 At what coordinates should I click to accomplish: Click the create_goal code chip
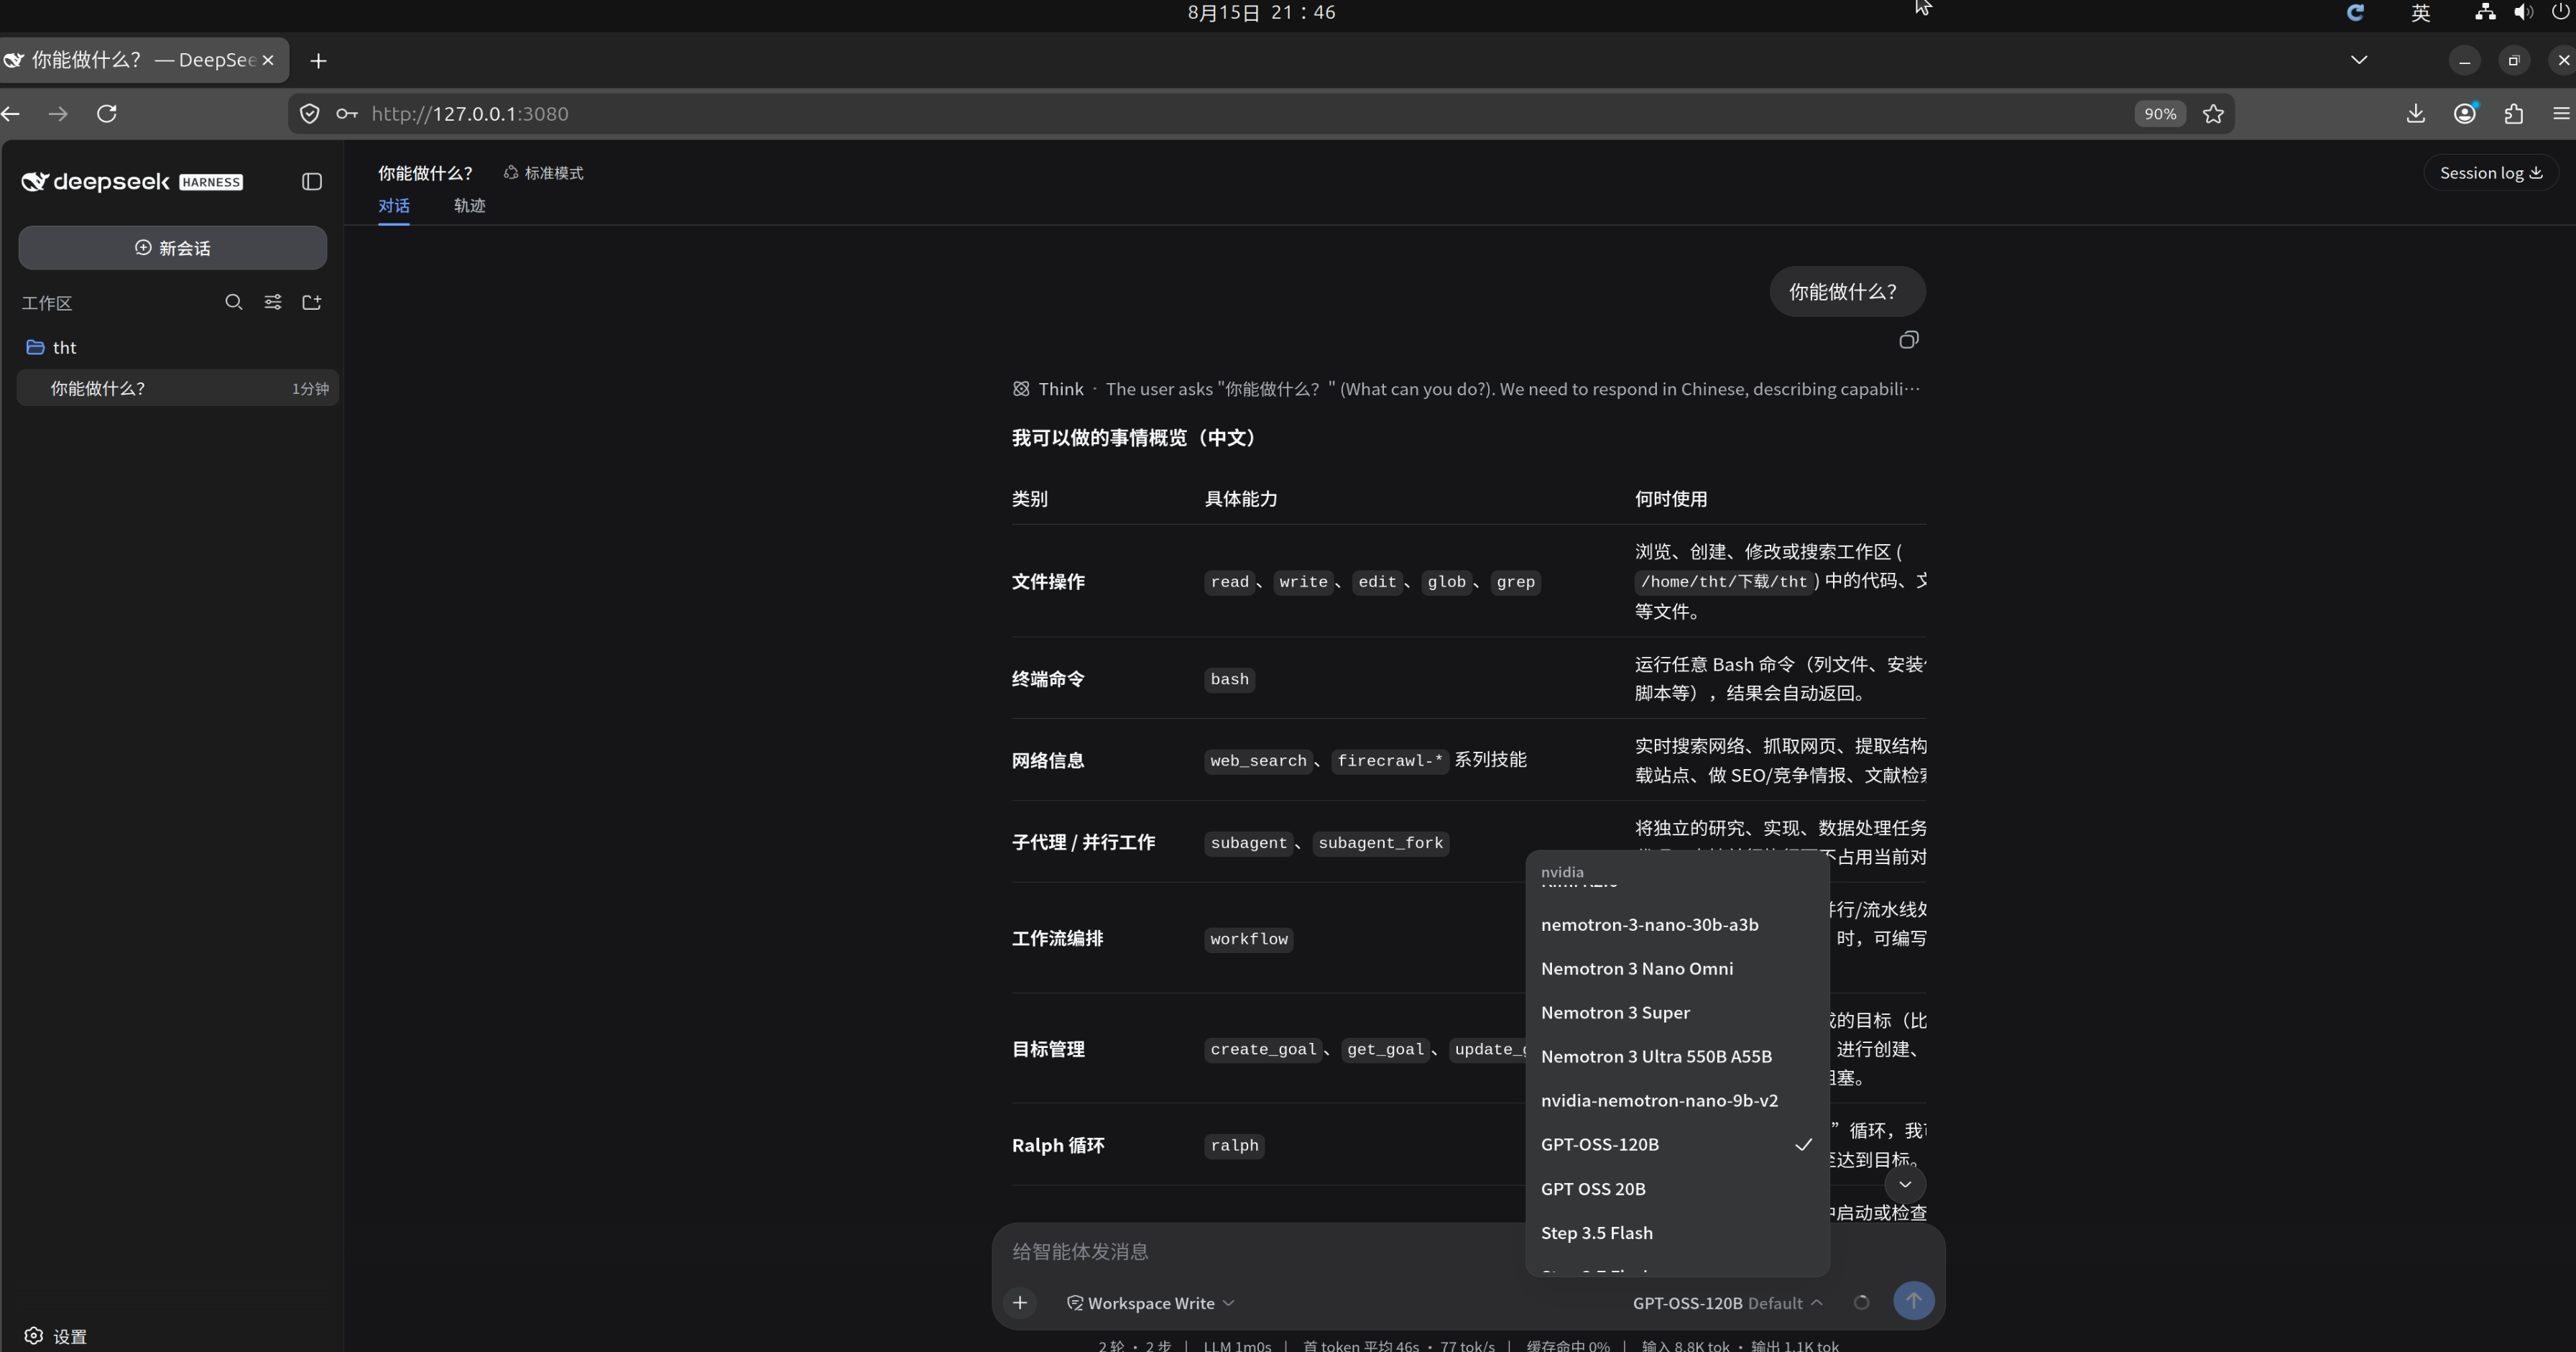pyautogui.click(x=1263, y=1050)
